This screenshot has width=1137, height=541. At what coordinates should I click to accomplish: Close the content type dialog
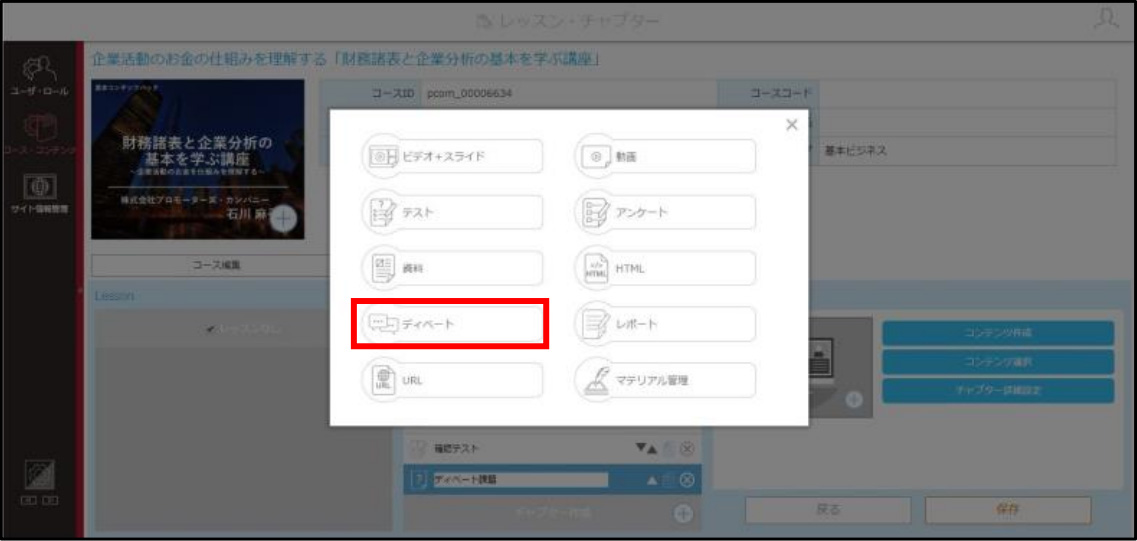point(792,125)
